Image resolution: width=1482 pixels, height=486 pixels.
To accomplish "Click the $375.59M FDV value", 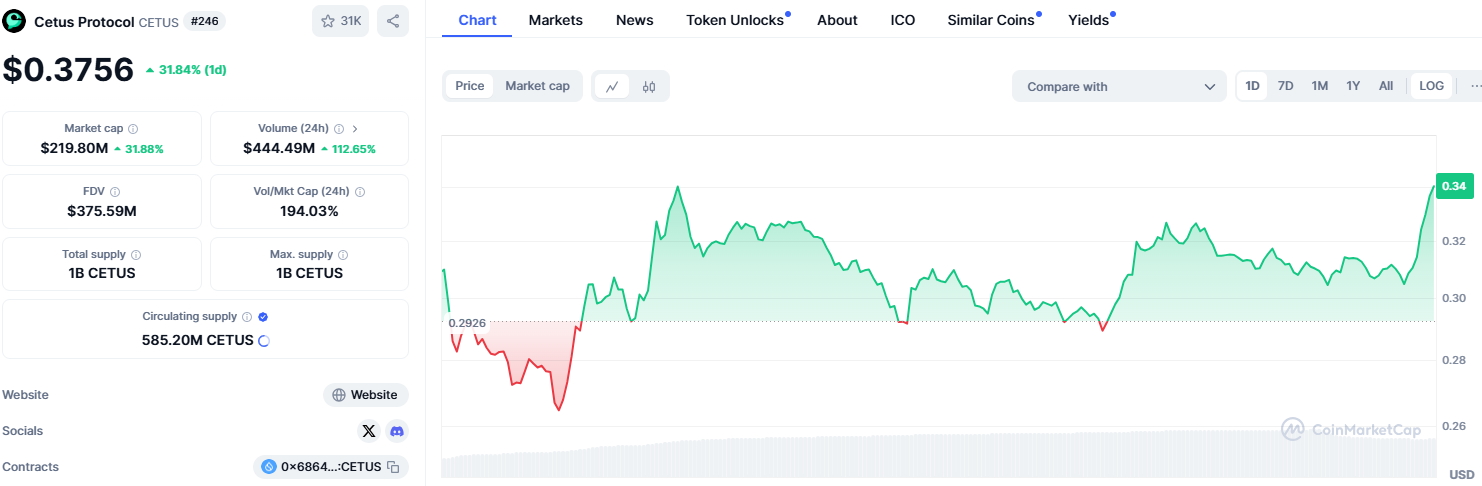I will tap(102, 211).
